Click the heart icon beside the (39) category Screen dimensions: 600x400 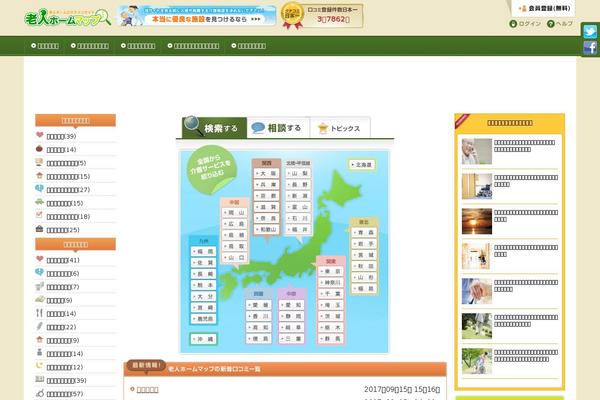click(x=39, y=135)
